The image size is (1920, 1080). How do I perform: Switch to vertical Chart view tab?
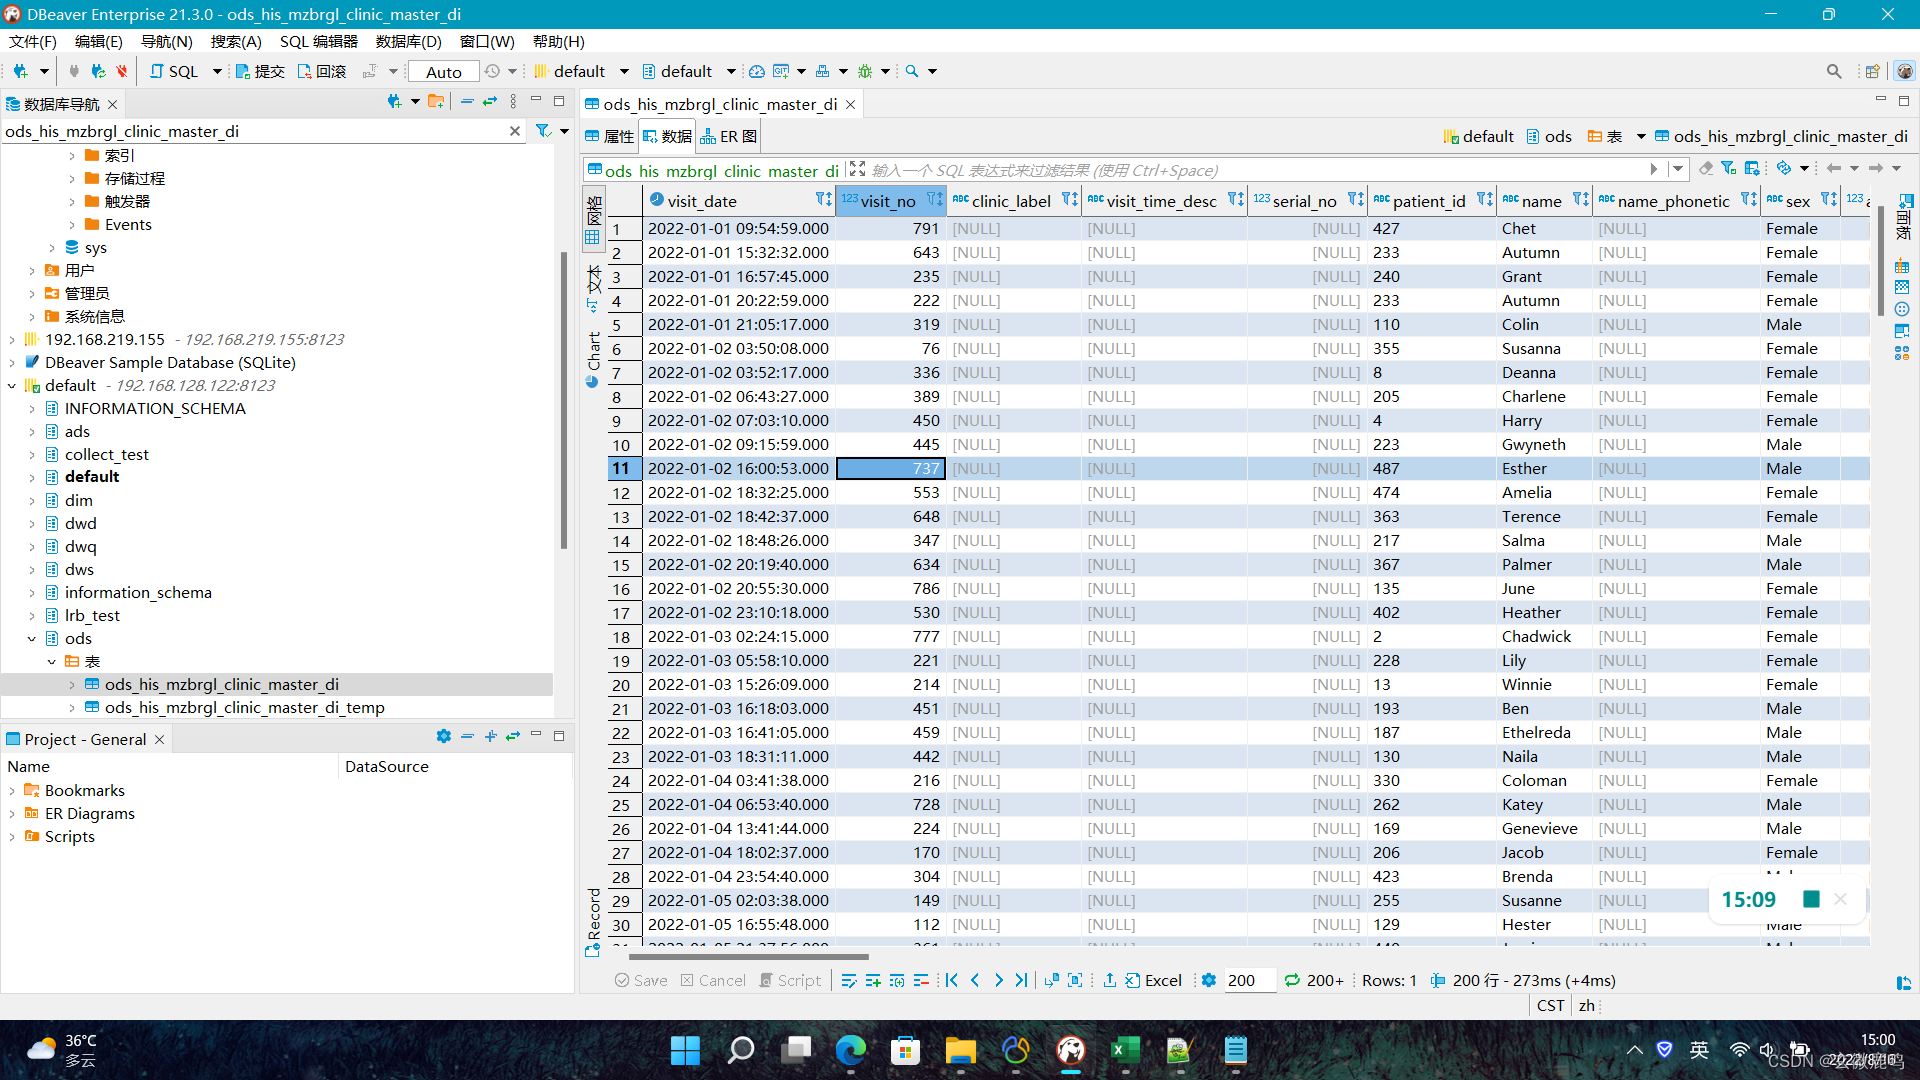tap(593, 359)
